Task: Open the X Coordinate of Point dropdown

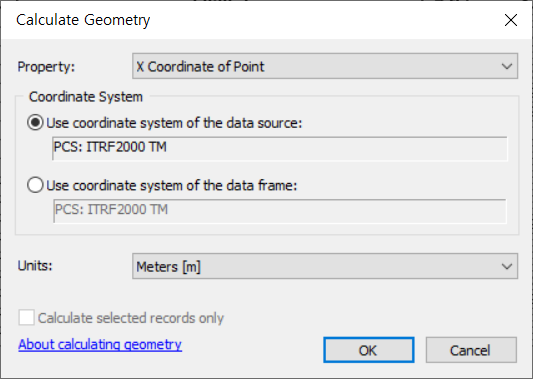Action: (x=325, y=66)
